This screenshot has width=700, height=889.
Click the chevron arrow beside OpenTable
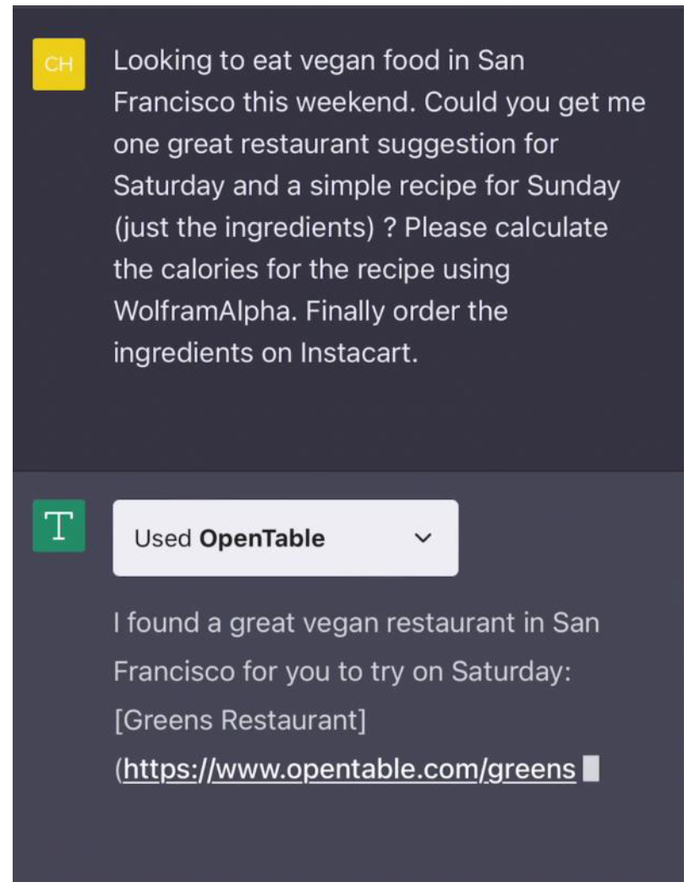(x=423, y=538)
